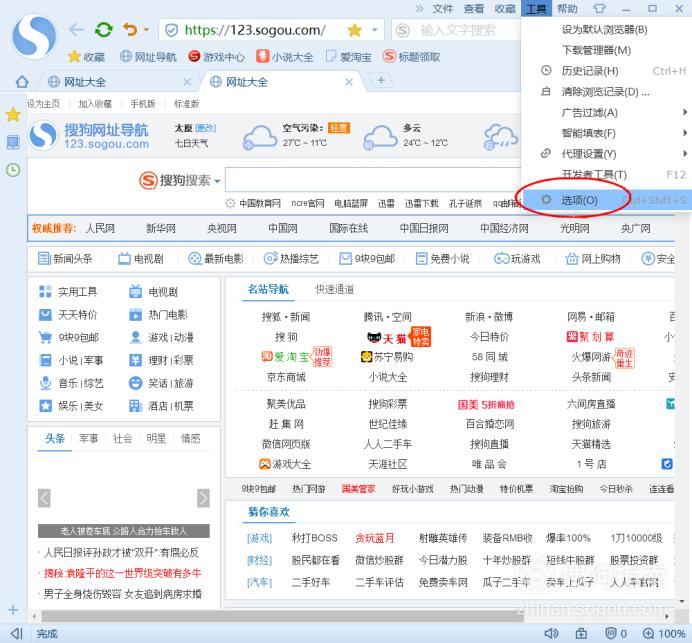Image resolution: width=692 pixels, height=643 pixels.
Task: Expand the address bar history dropdown
Action: 375,30
